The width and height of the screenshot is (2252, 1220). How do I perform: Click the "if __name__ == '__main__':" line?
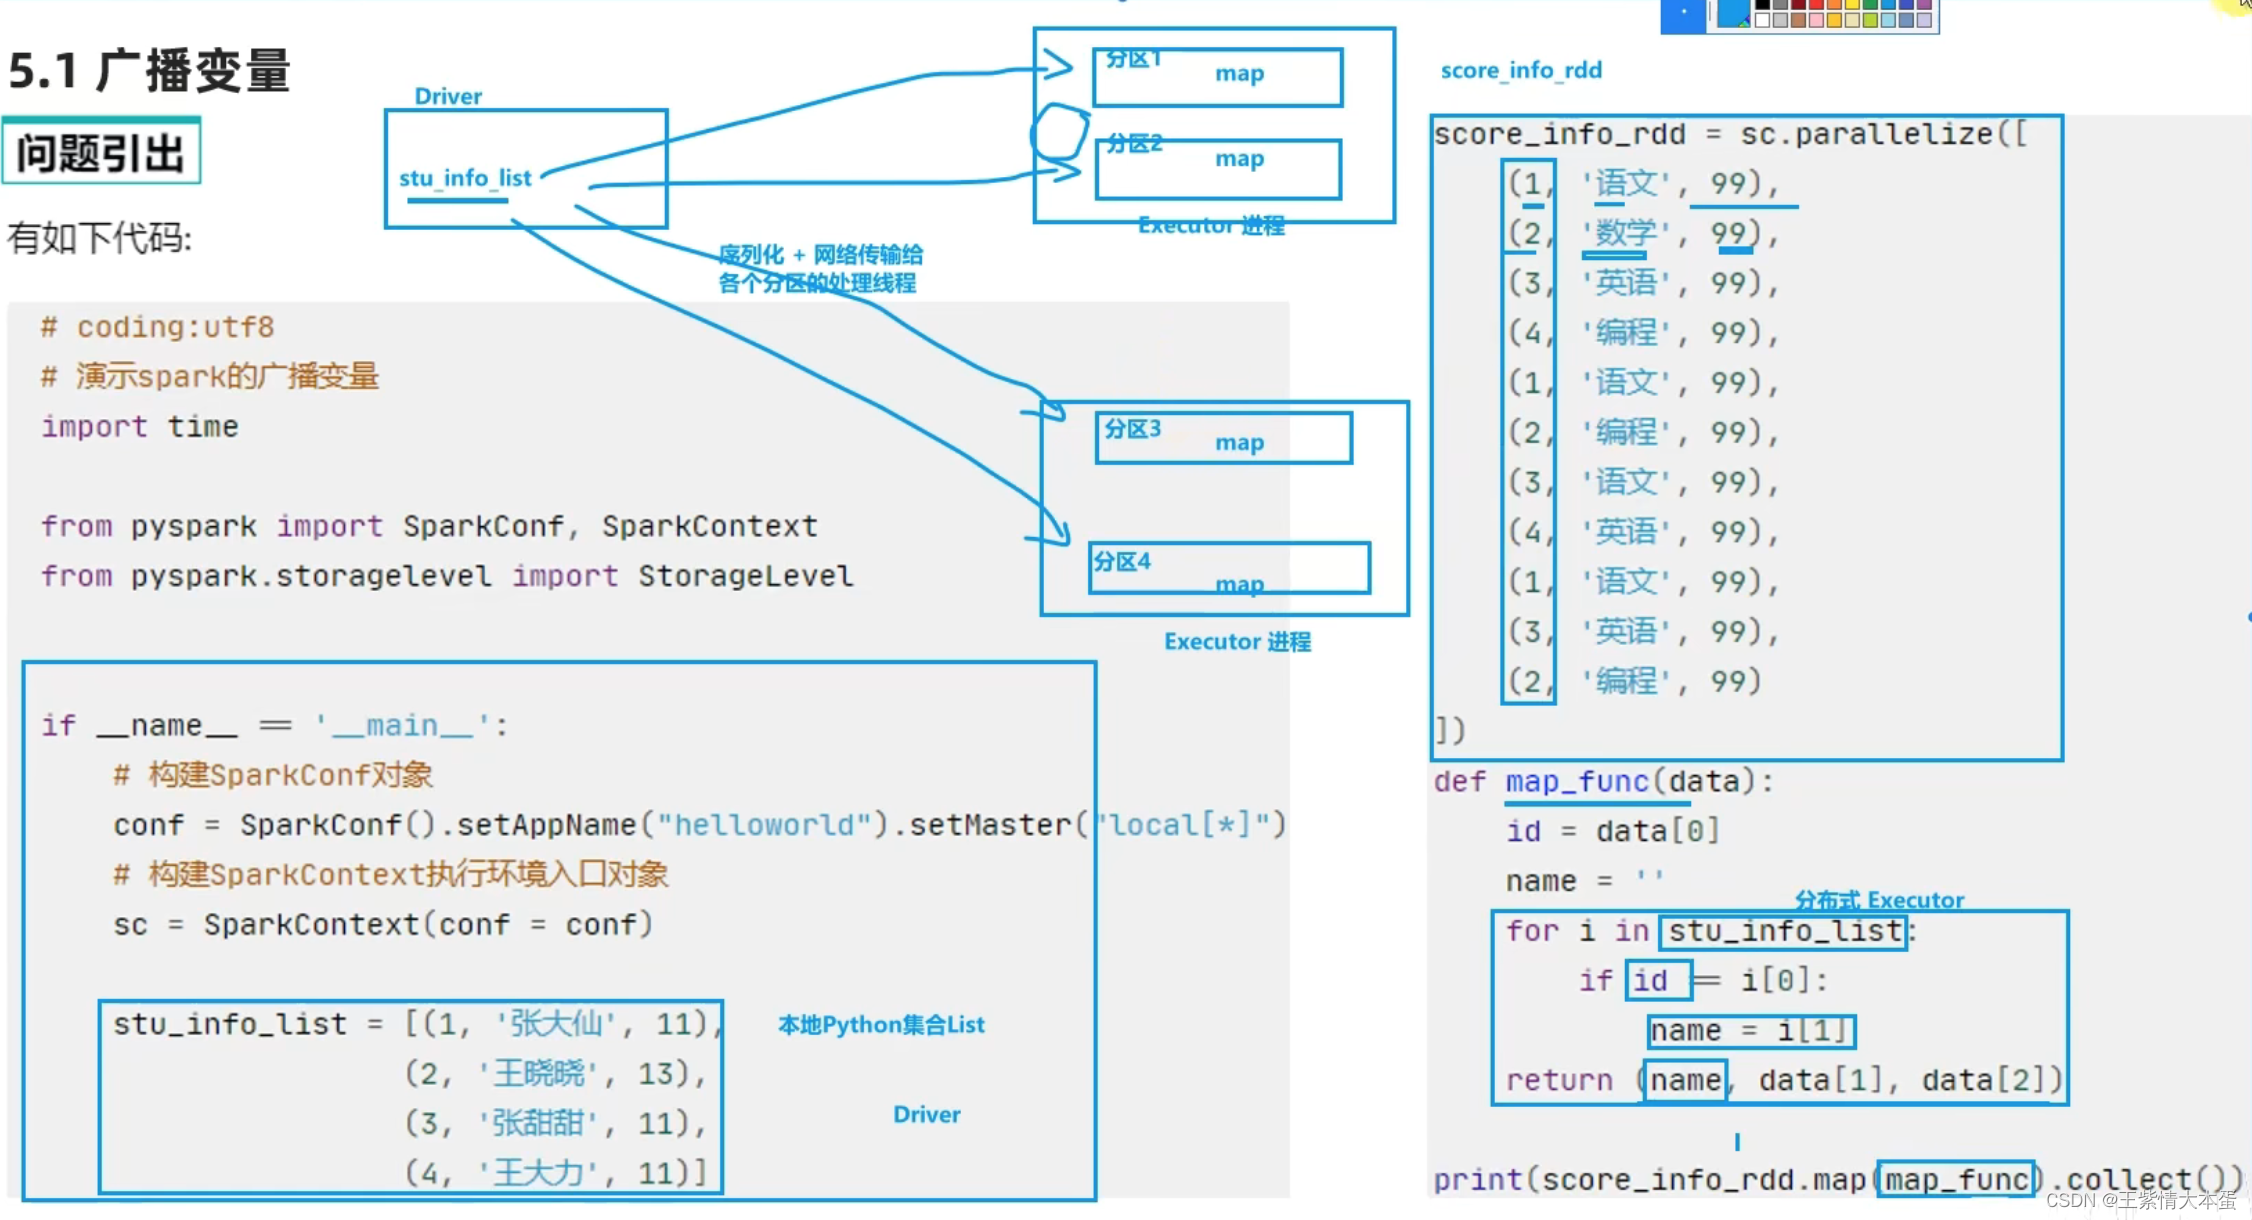[275, 725]
